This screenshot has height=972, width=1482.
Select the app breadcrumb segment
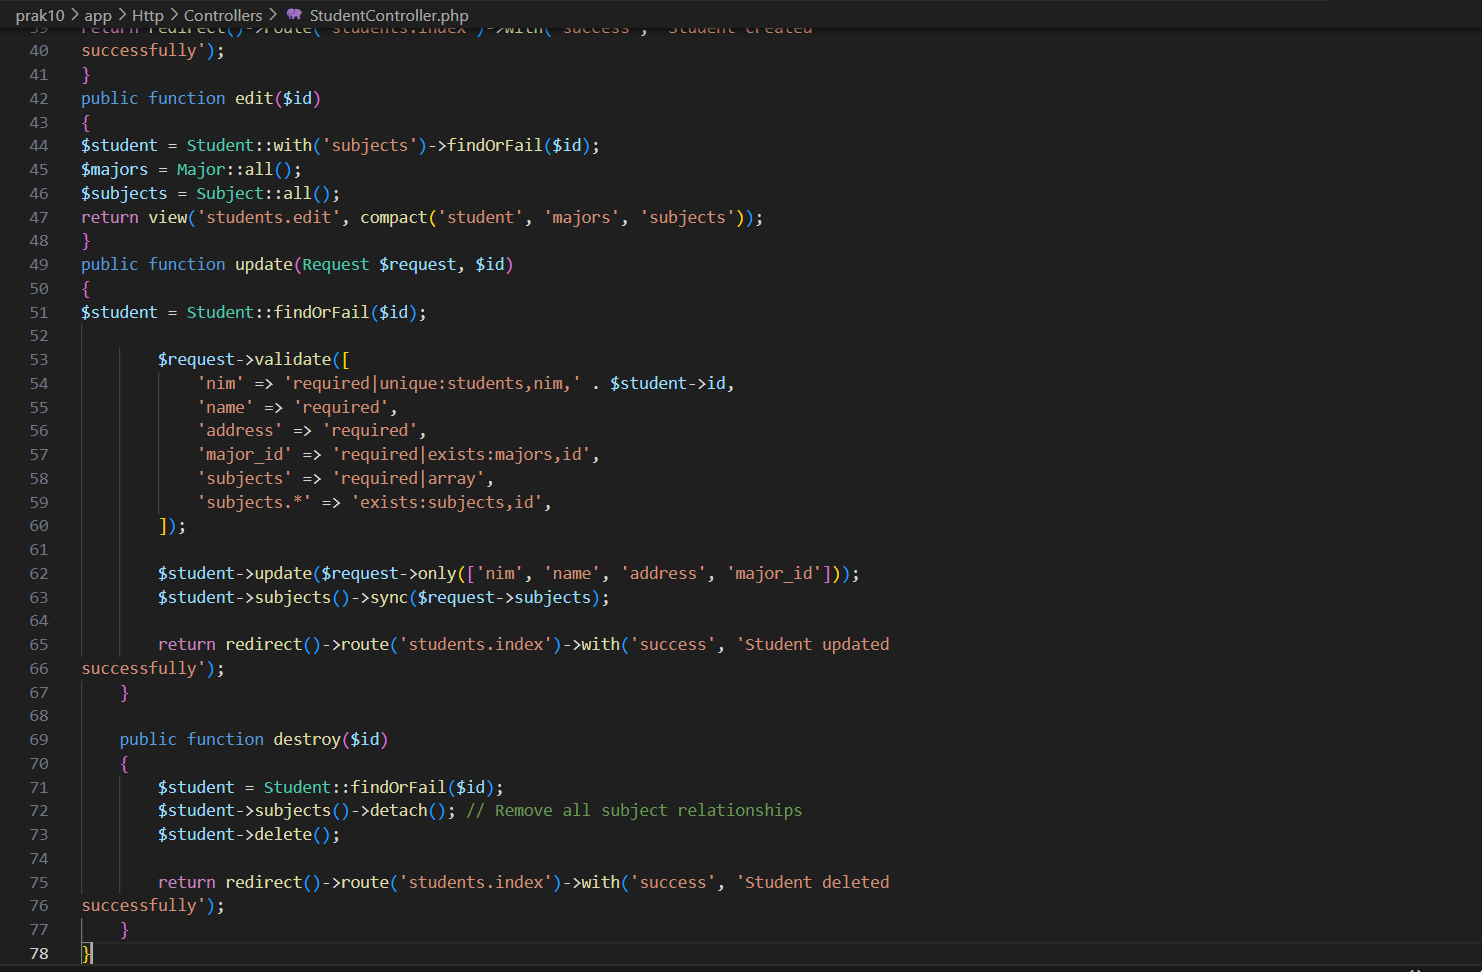point(98,15)
